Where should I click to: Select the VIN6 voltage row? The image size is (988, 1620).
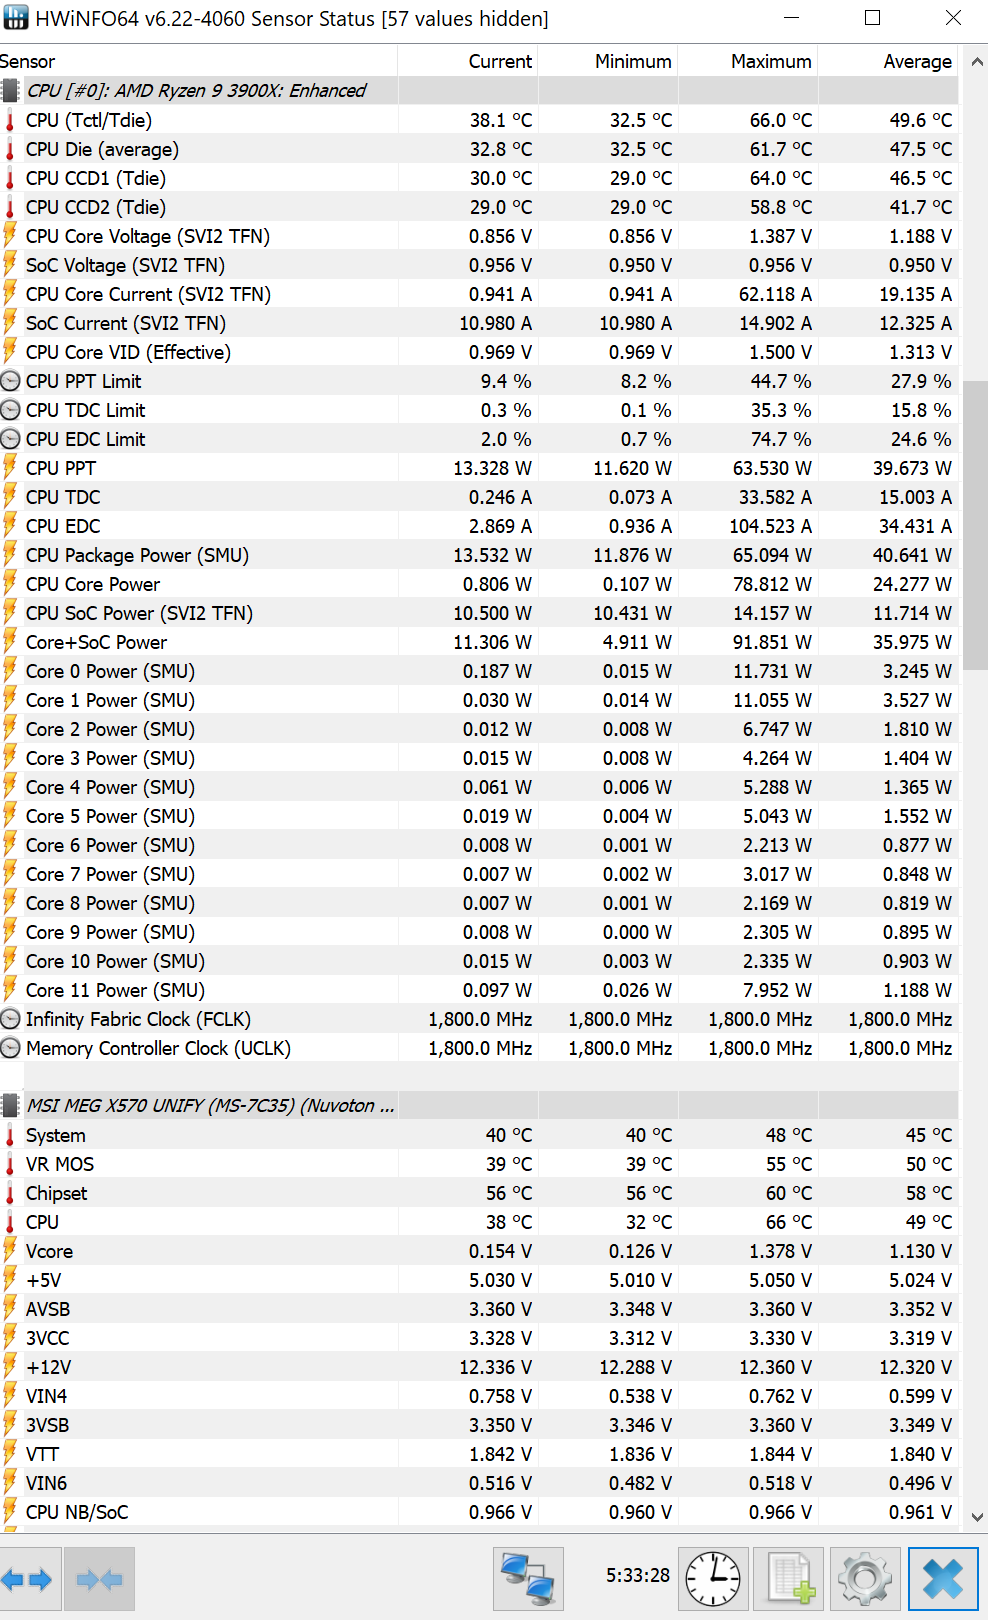(x=479, y=1483)
